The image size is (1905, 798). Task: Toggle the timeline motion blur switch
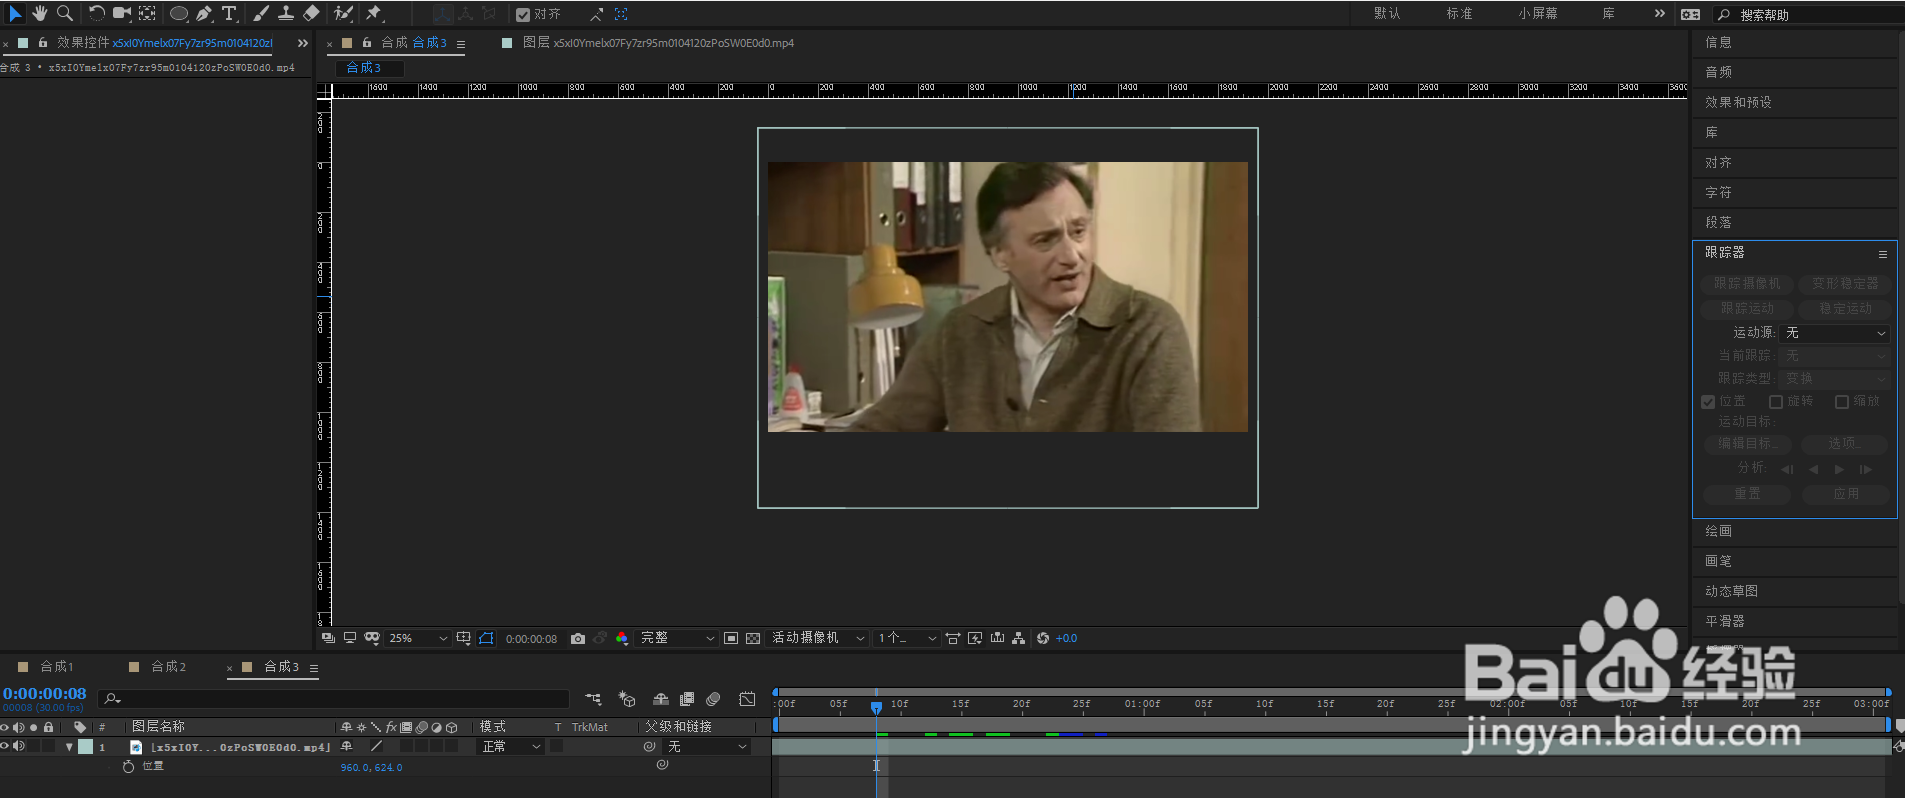(713, 699)
